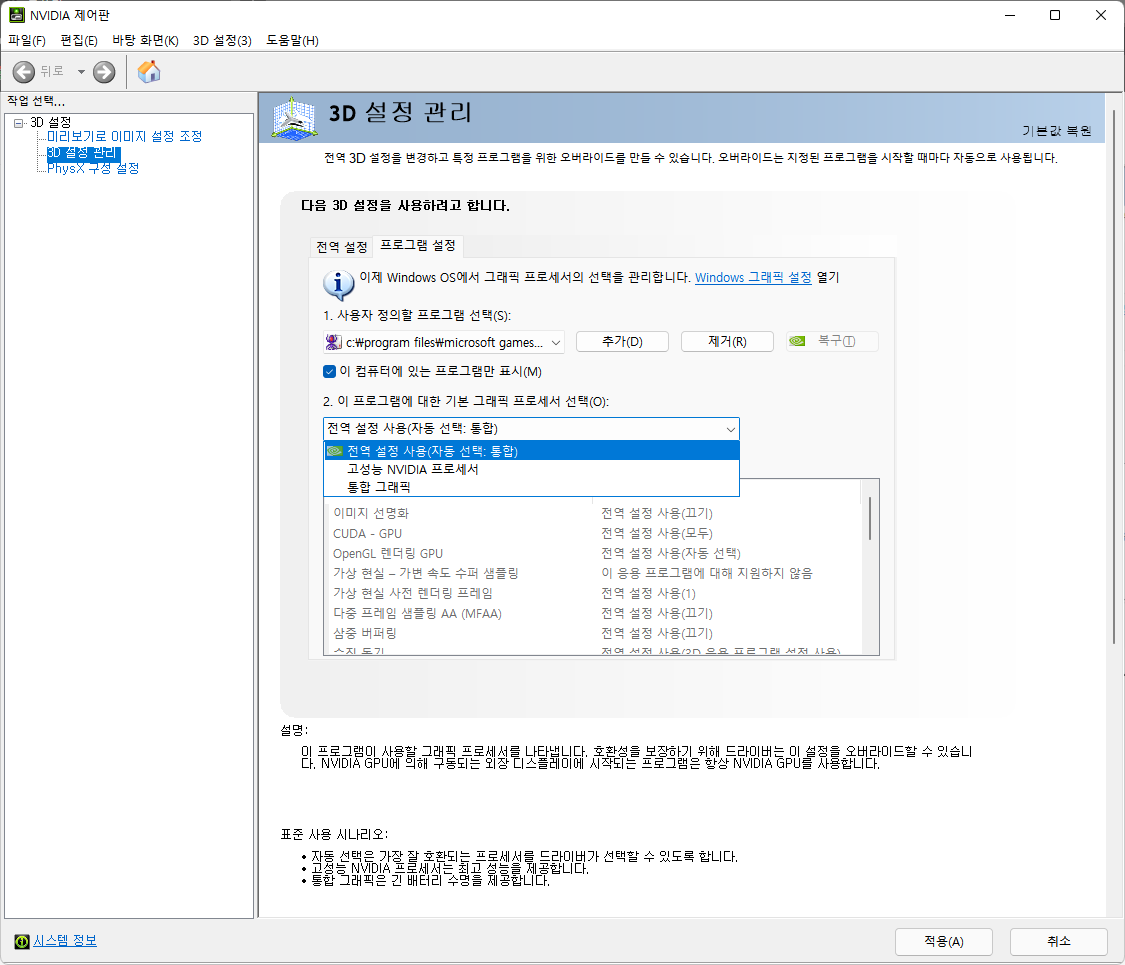Open the 편집(E) menu
This screenshot has width=1125, height=965.
pos(79,41)
